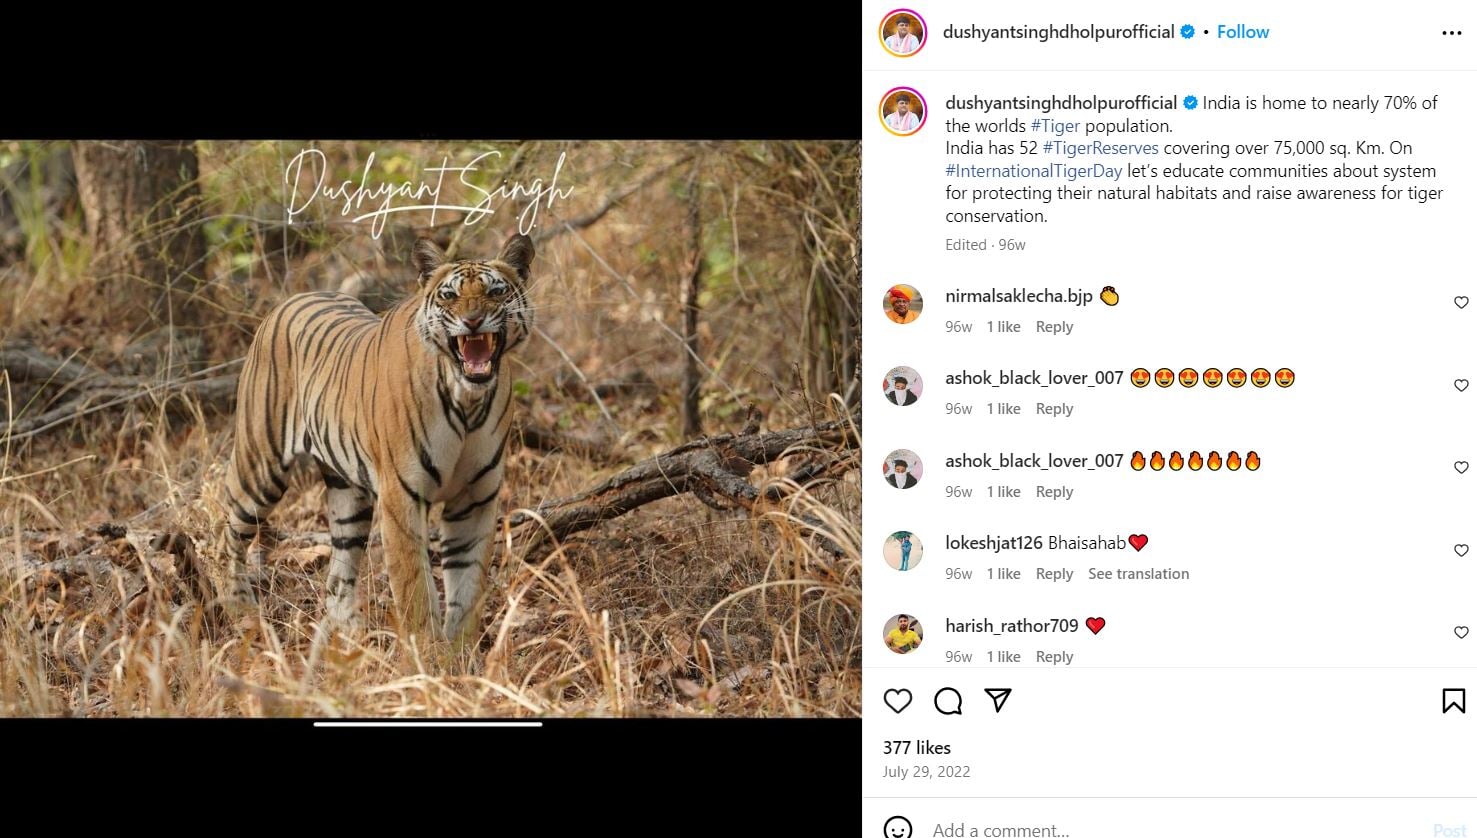
Task: Open ashok_black_lover_007's profile from heart-eyes comment
Action: click(1034, 378)
